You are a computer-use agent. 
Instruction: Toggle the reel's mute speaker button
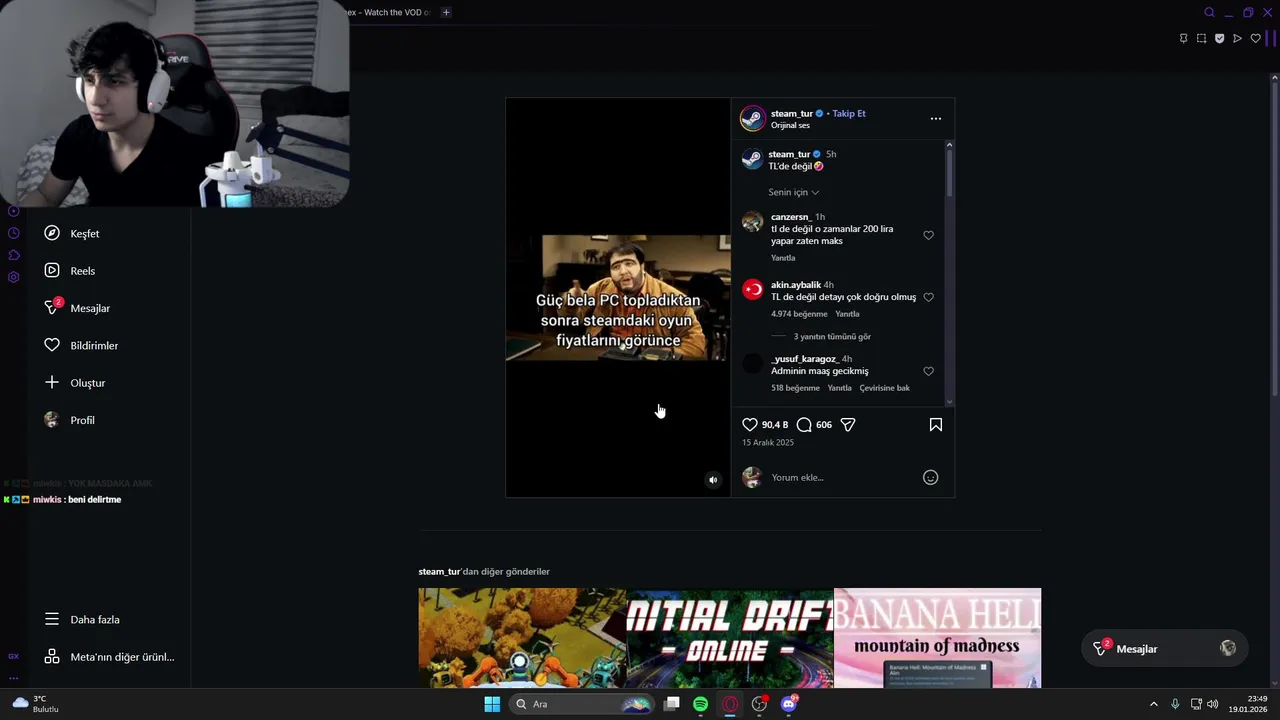click(x=713, y=480)
